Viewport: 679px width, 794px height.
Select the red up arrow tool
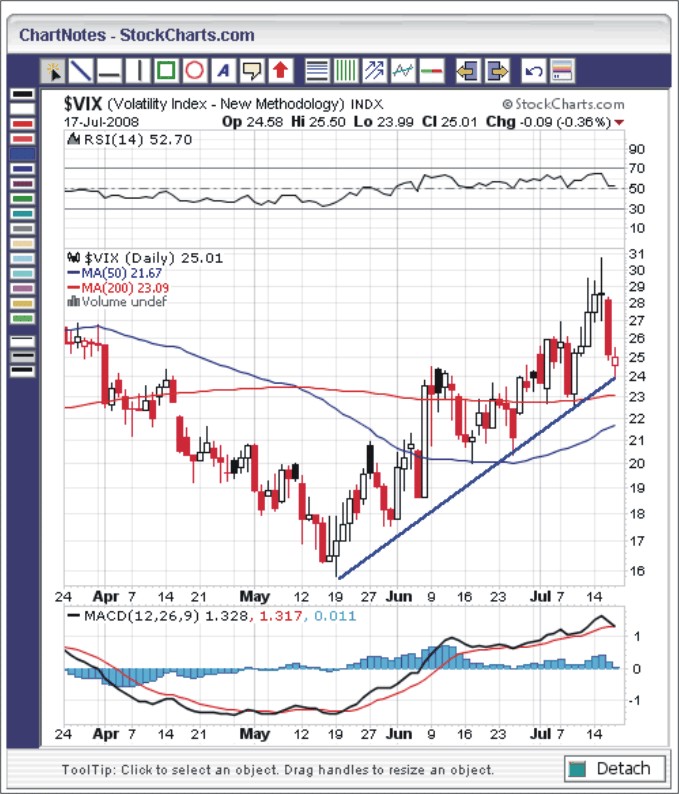[280, 71]
